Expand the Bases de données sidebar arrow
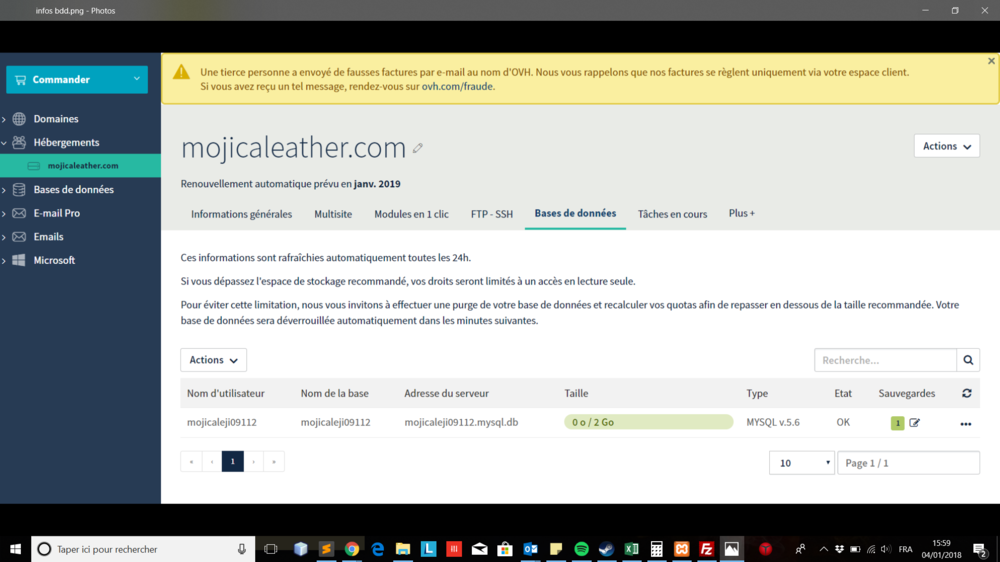 (x=4, y=190)
